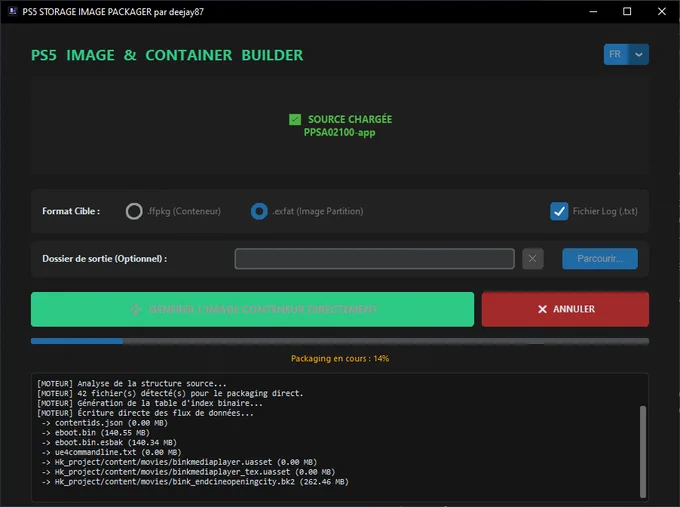Click log line Génération de la table d'index

point(150,403)
